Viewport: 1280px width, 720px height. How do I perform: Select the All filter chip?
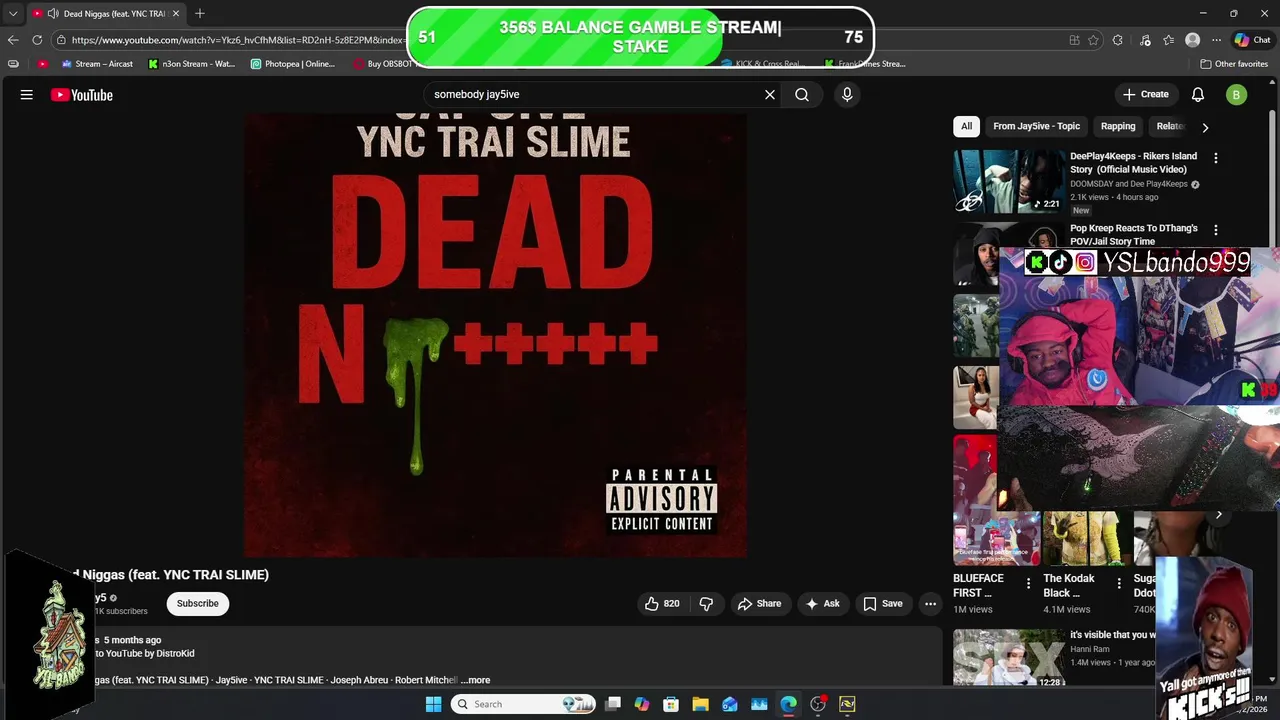coord(966,126)
